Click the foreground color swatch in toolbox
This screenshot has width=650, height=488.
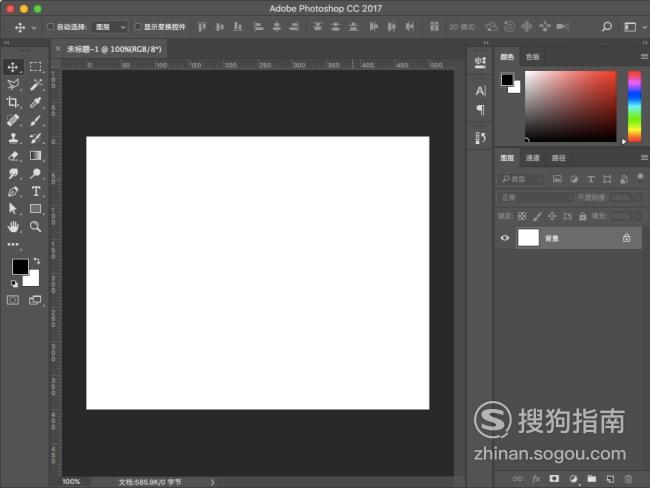pos(19,266)
